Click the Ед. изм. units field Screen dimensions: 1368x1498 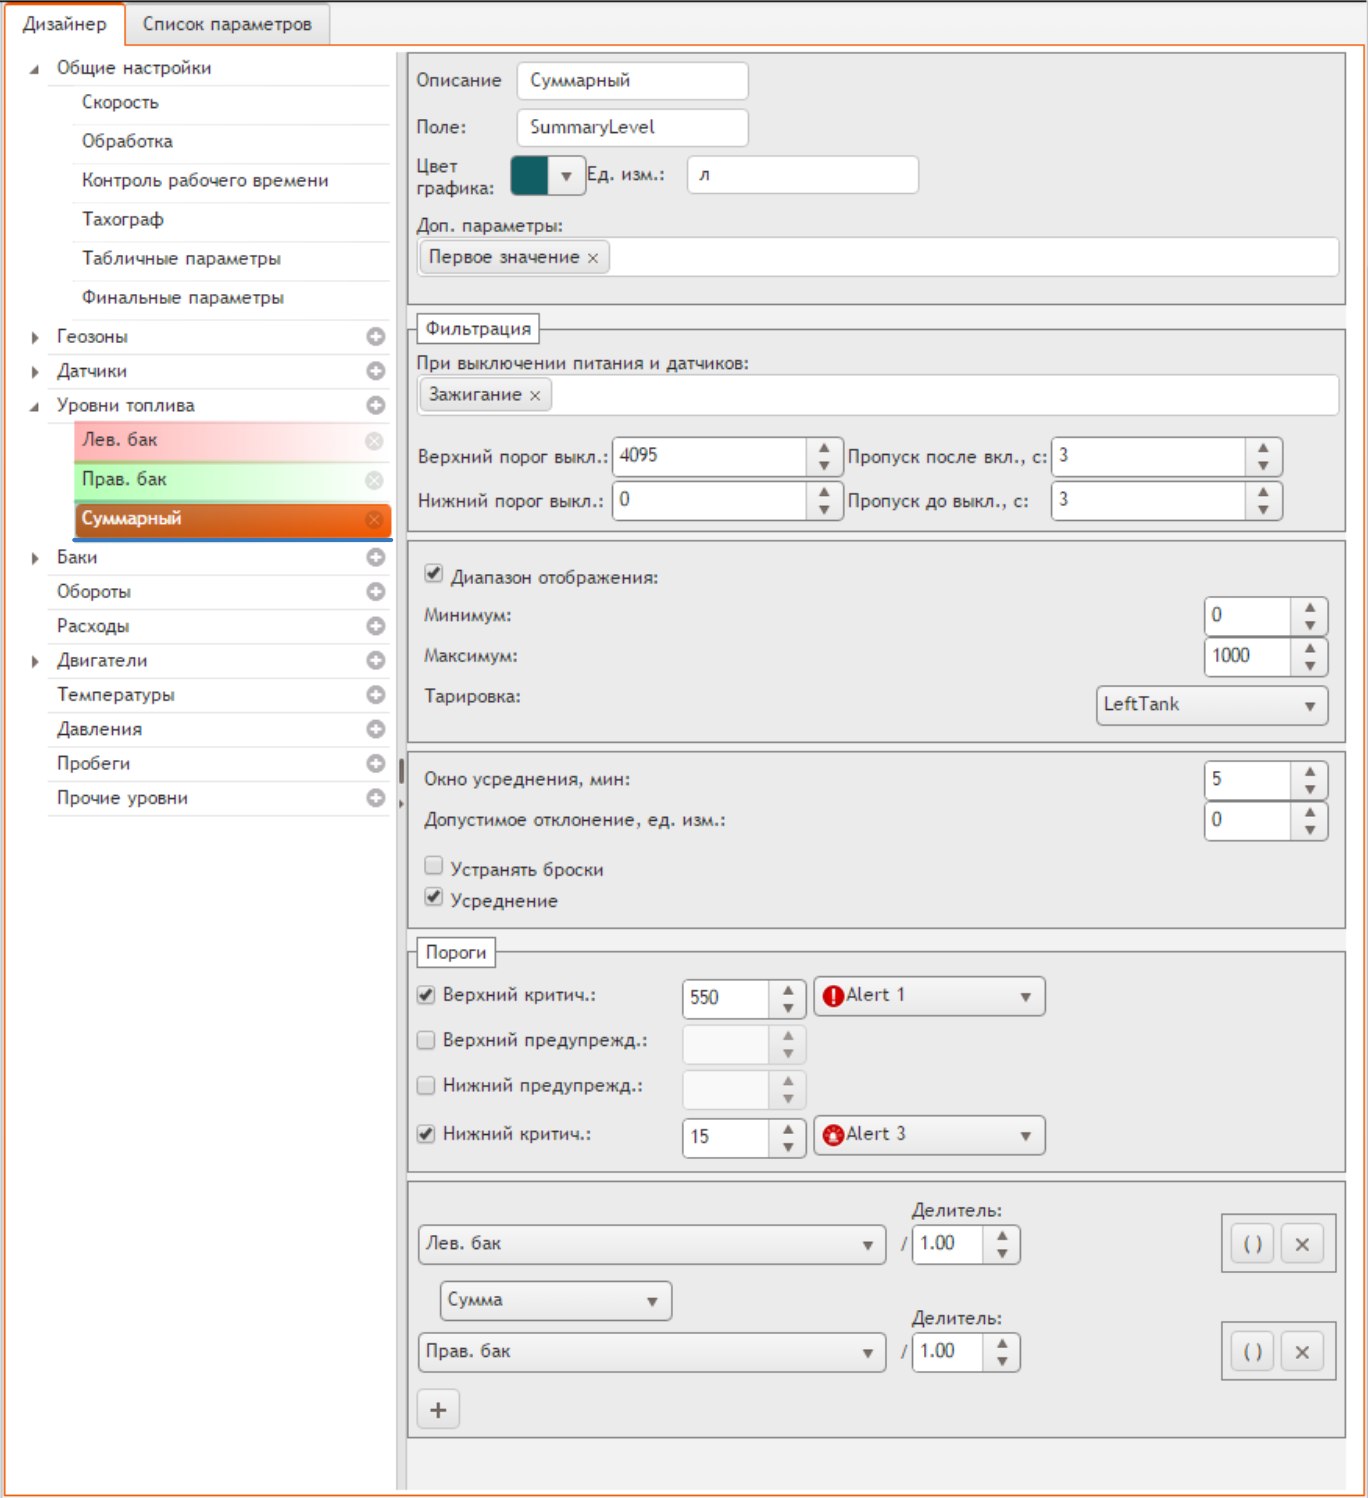point(802,175)
